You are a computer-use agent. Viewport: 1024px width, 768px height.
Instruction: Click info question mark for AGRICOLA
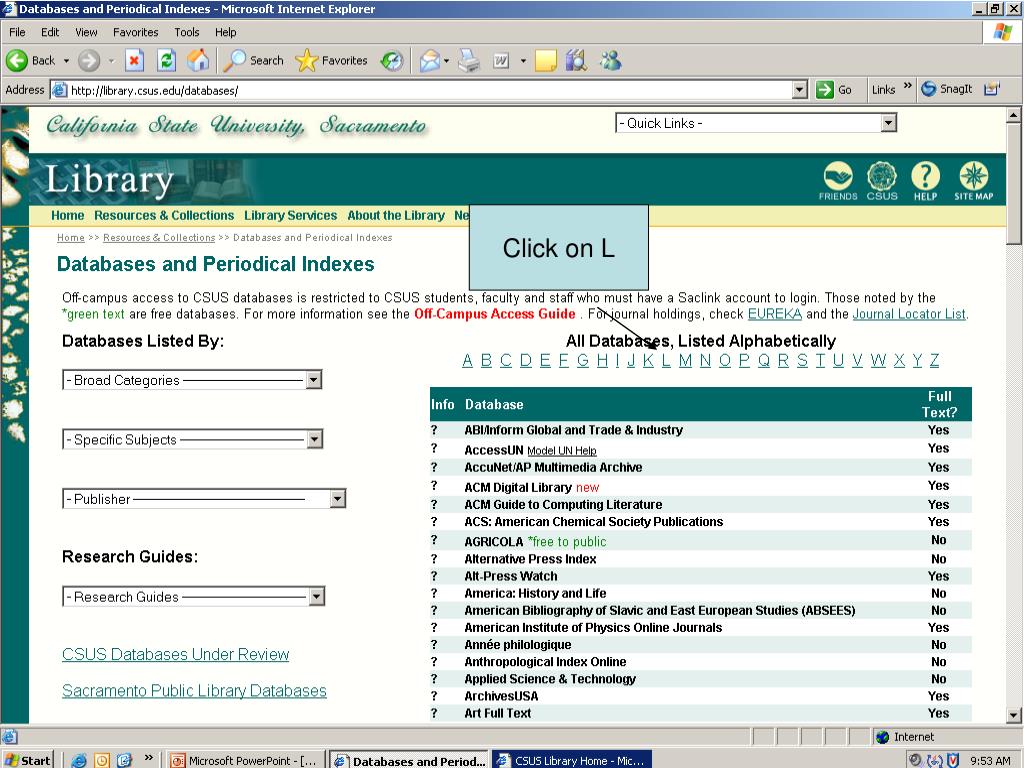[x=434, y=541]
